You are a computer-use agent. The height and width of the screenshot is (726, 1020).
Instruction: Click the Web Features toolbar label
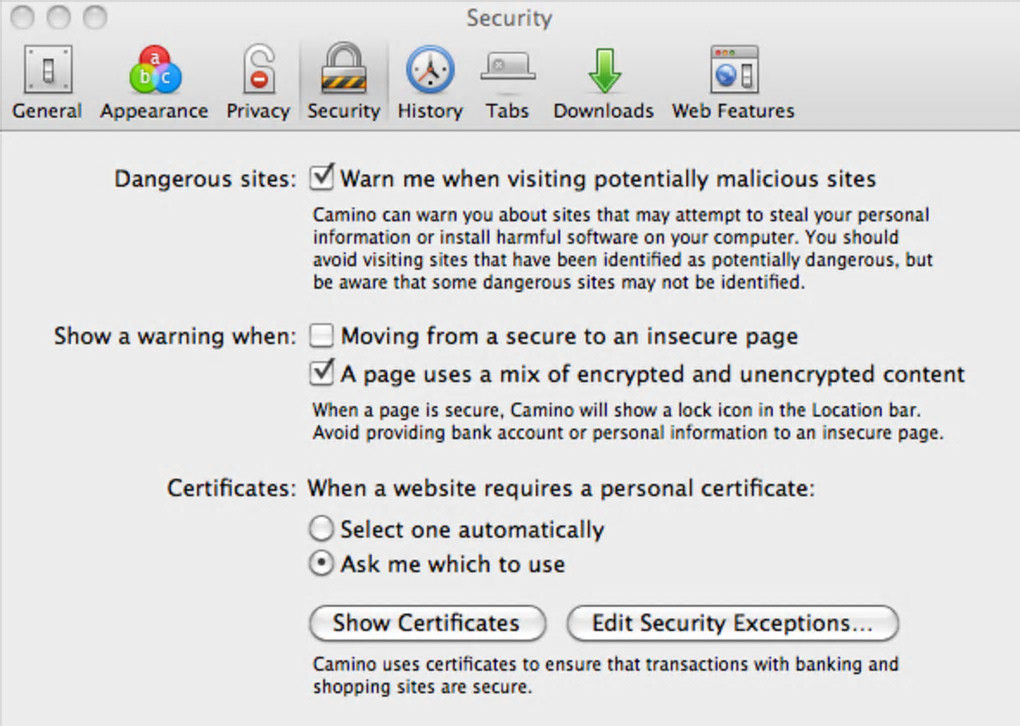(733, 111)
